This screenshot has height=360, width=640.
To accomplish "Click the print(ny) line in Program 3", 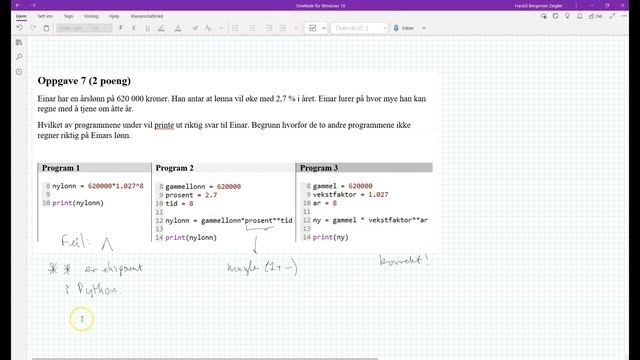I will 331,237.
